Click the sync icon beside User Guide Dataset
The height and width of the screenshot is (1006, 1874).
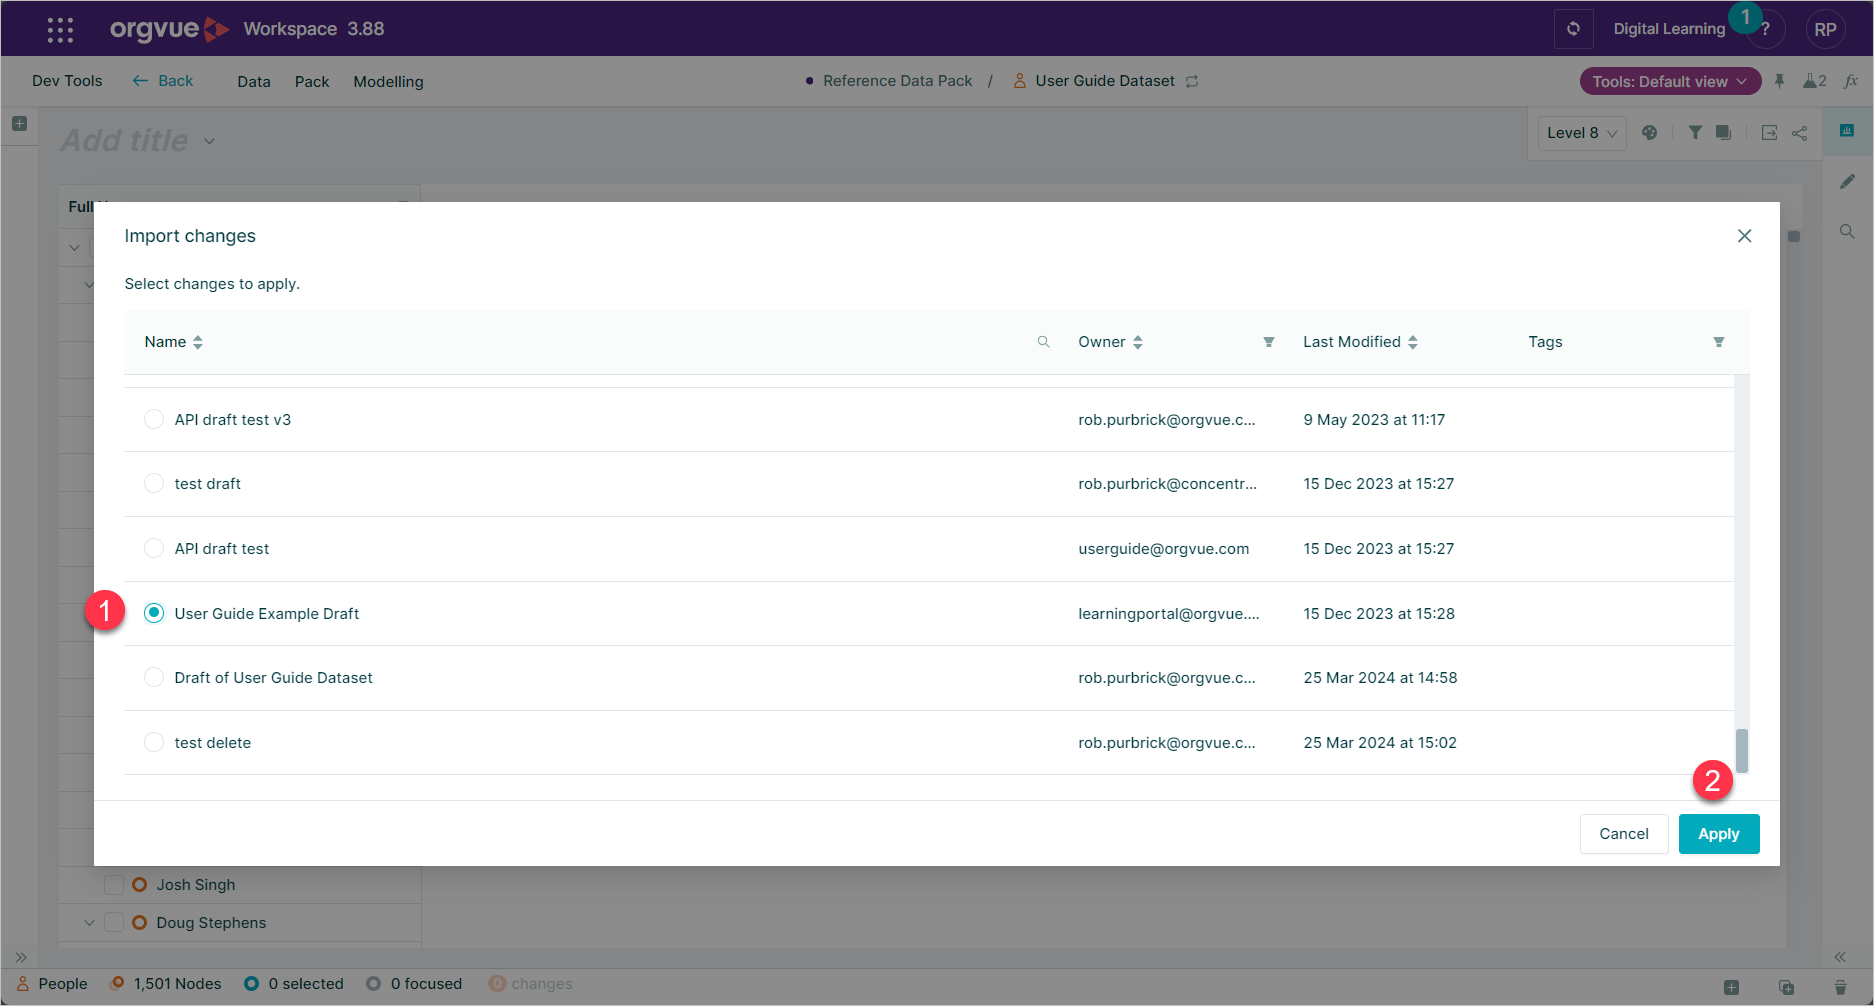point(1192,81)
